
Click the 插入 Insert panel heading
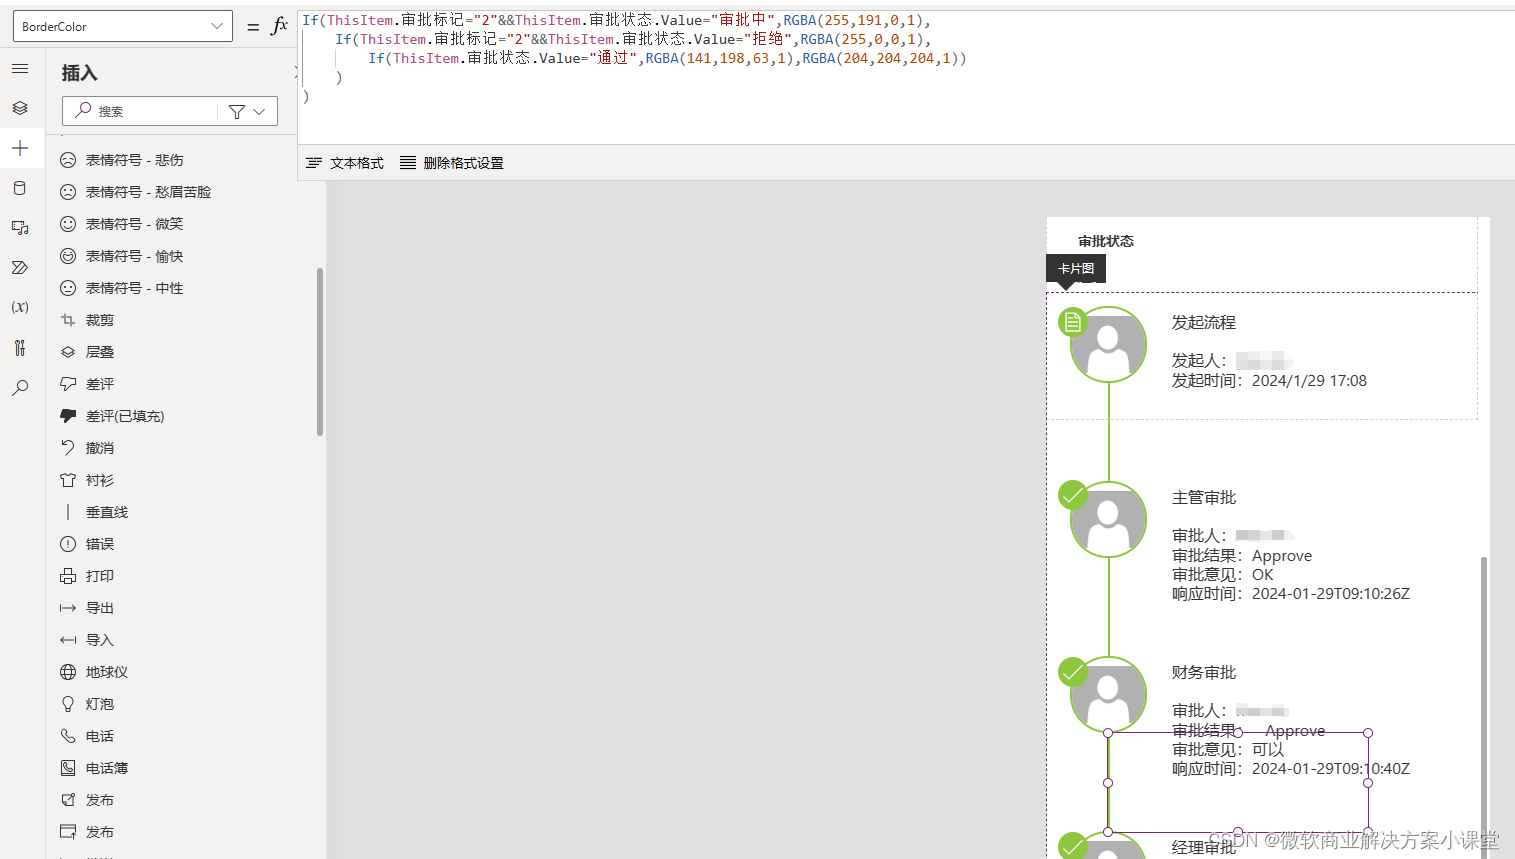click(79, 73)
